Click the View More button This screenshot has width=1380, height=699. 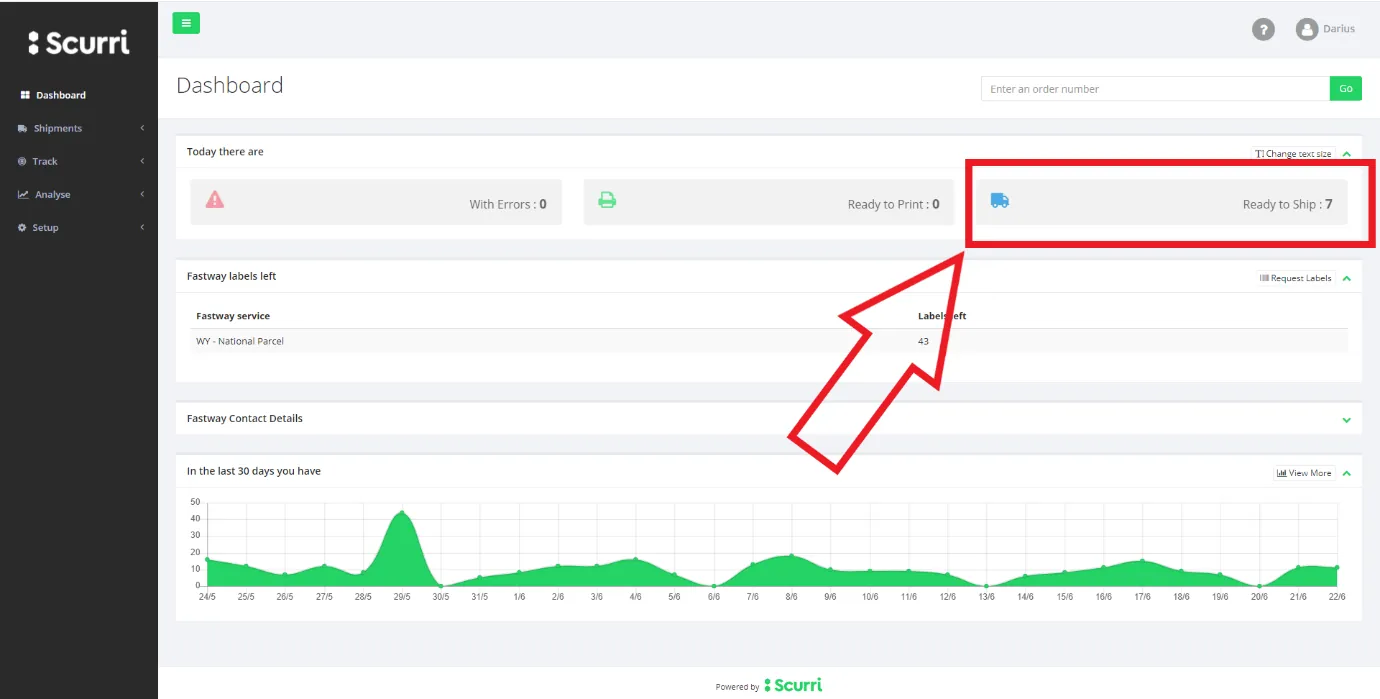tap(1304, 473)
